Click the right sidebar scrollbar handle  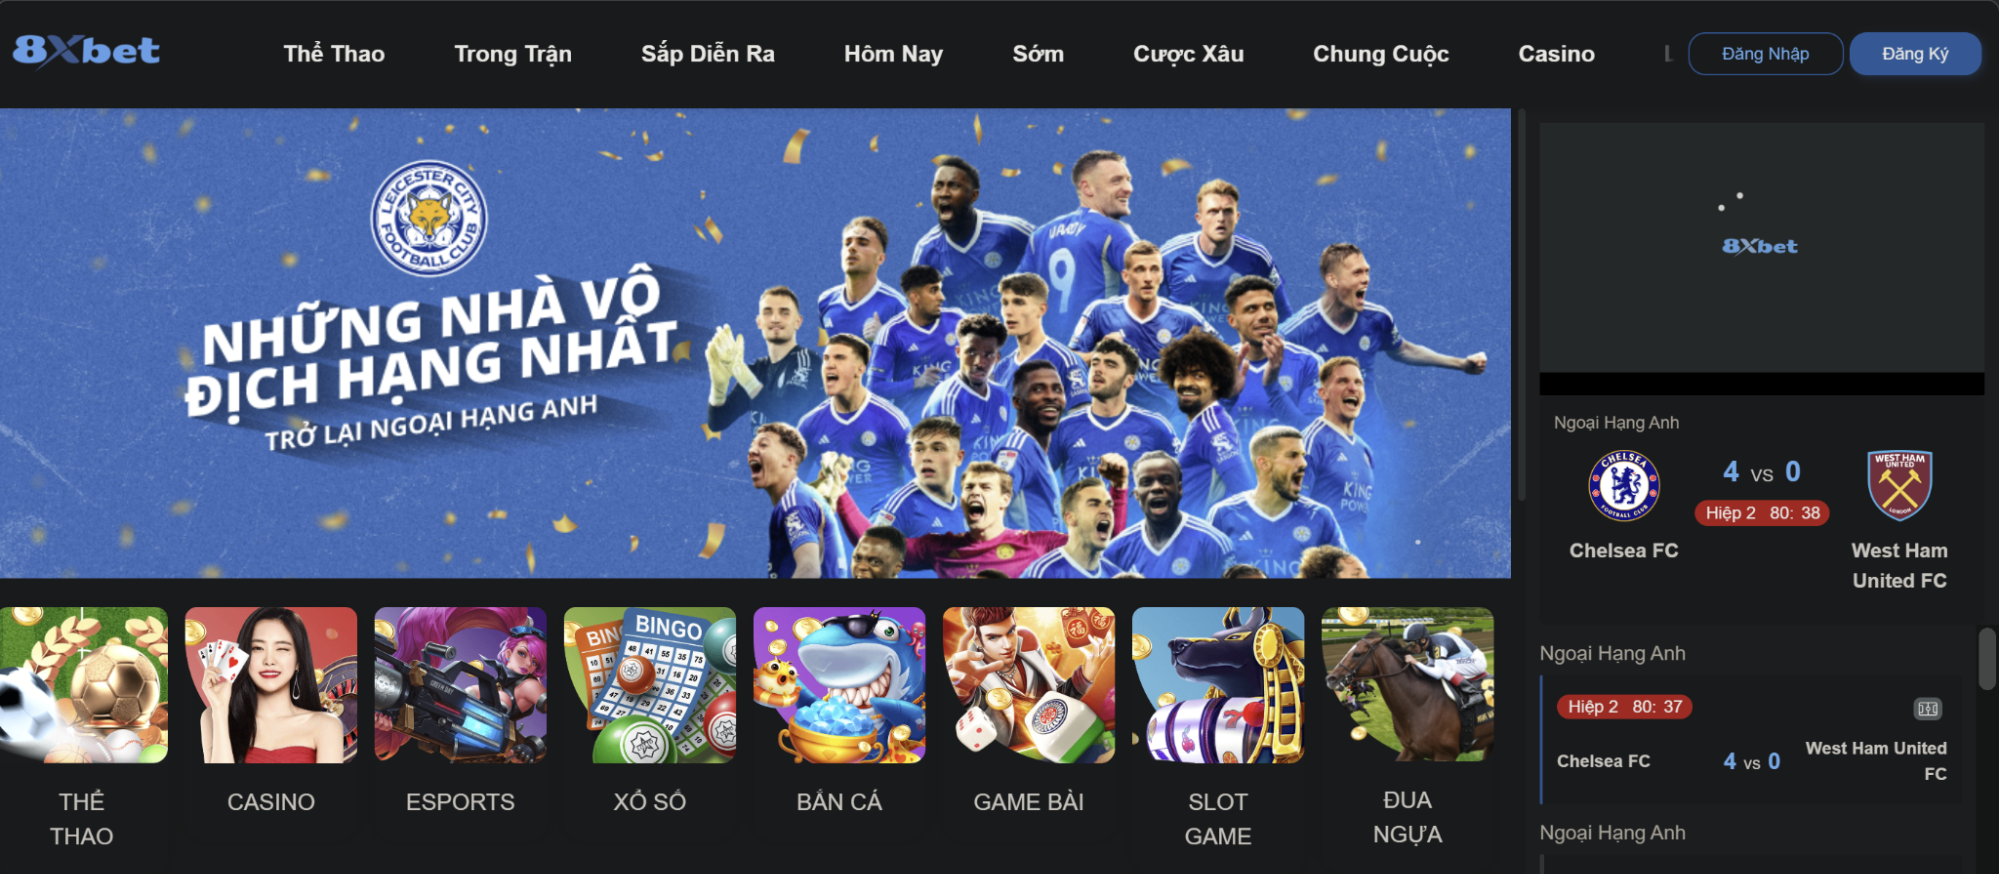1987,659
